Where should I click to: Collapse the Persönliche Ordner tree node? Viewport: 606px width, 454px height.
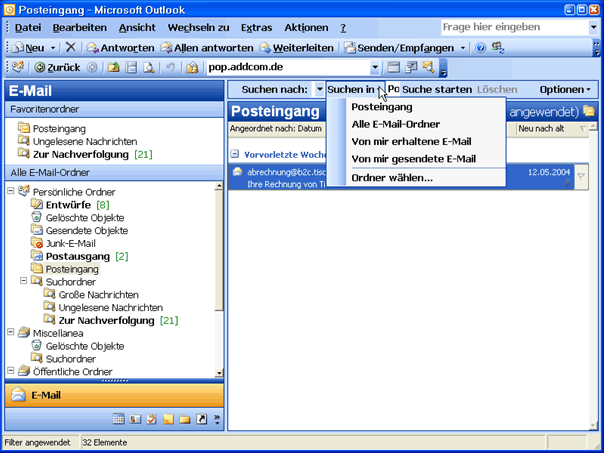tap(11, 190)
